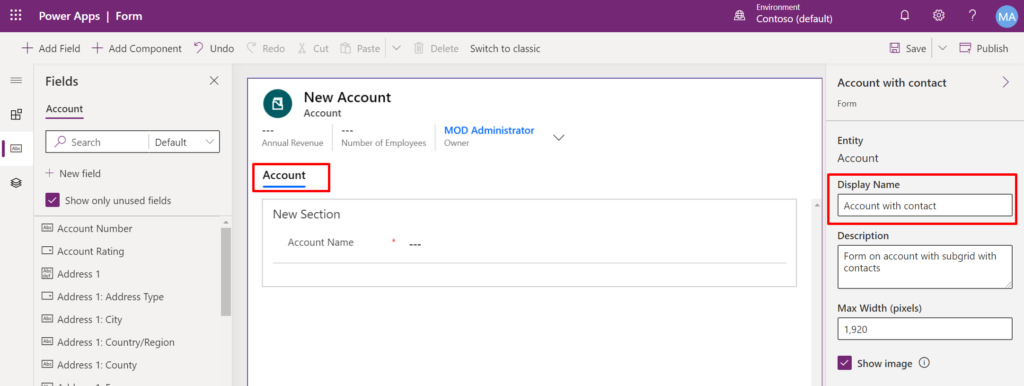
Task: Click the New Account form title
Action: [347, 97]
